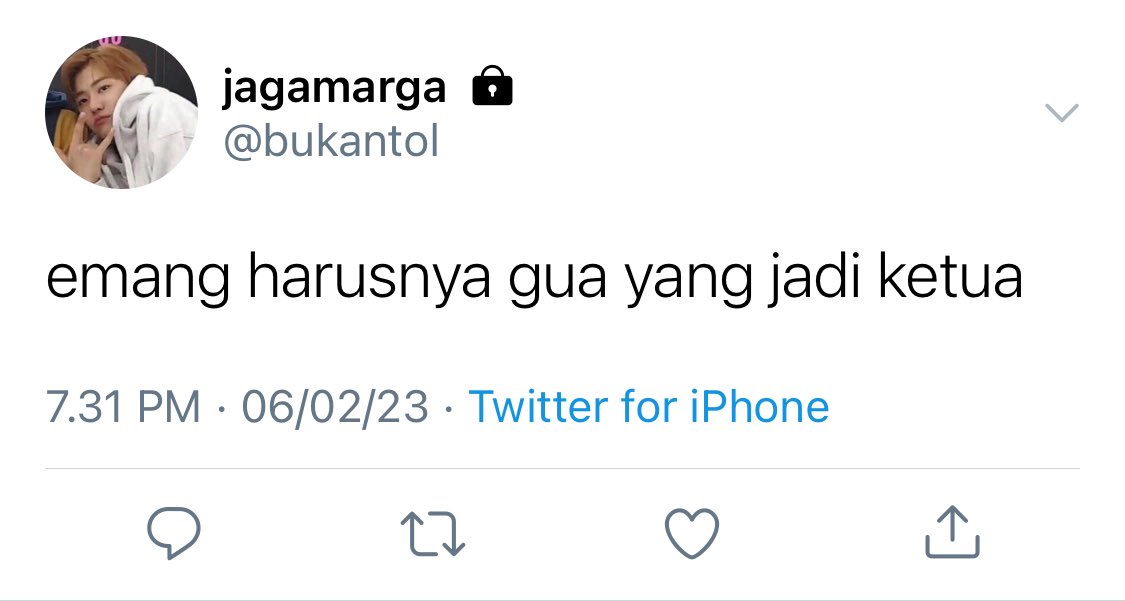Open the profile picture of jagamarga
This screenshot has height=601, width=1125.
pyautogui.click(x=121, y=113)
